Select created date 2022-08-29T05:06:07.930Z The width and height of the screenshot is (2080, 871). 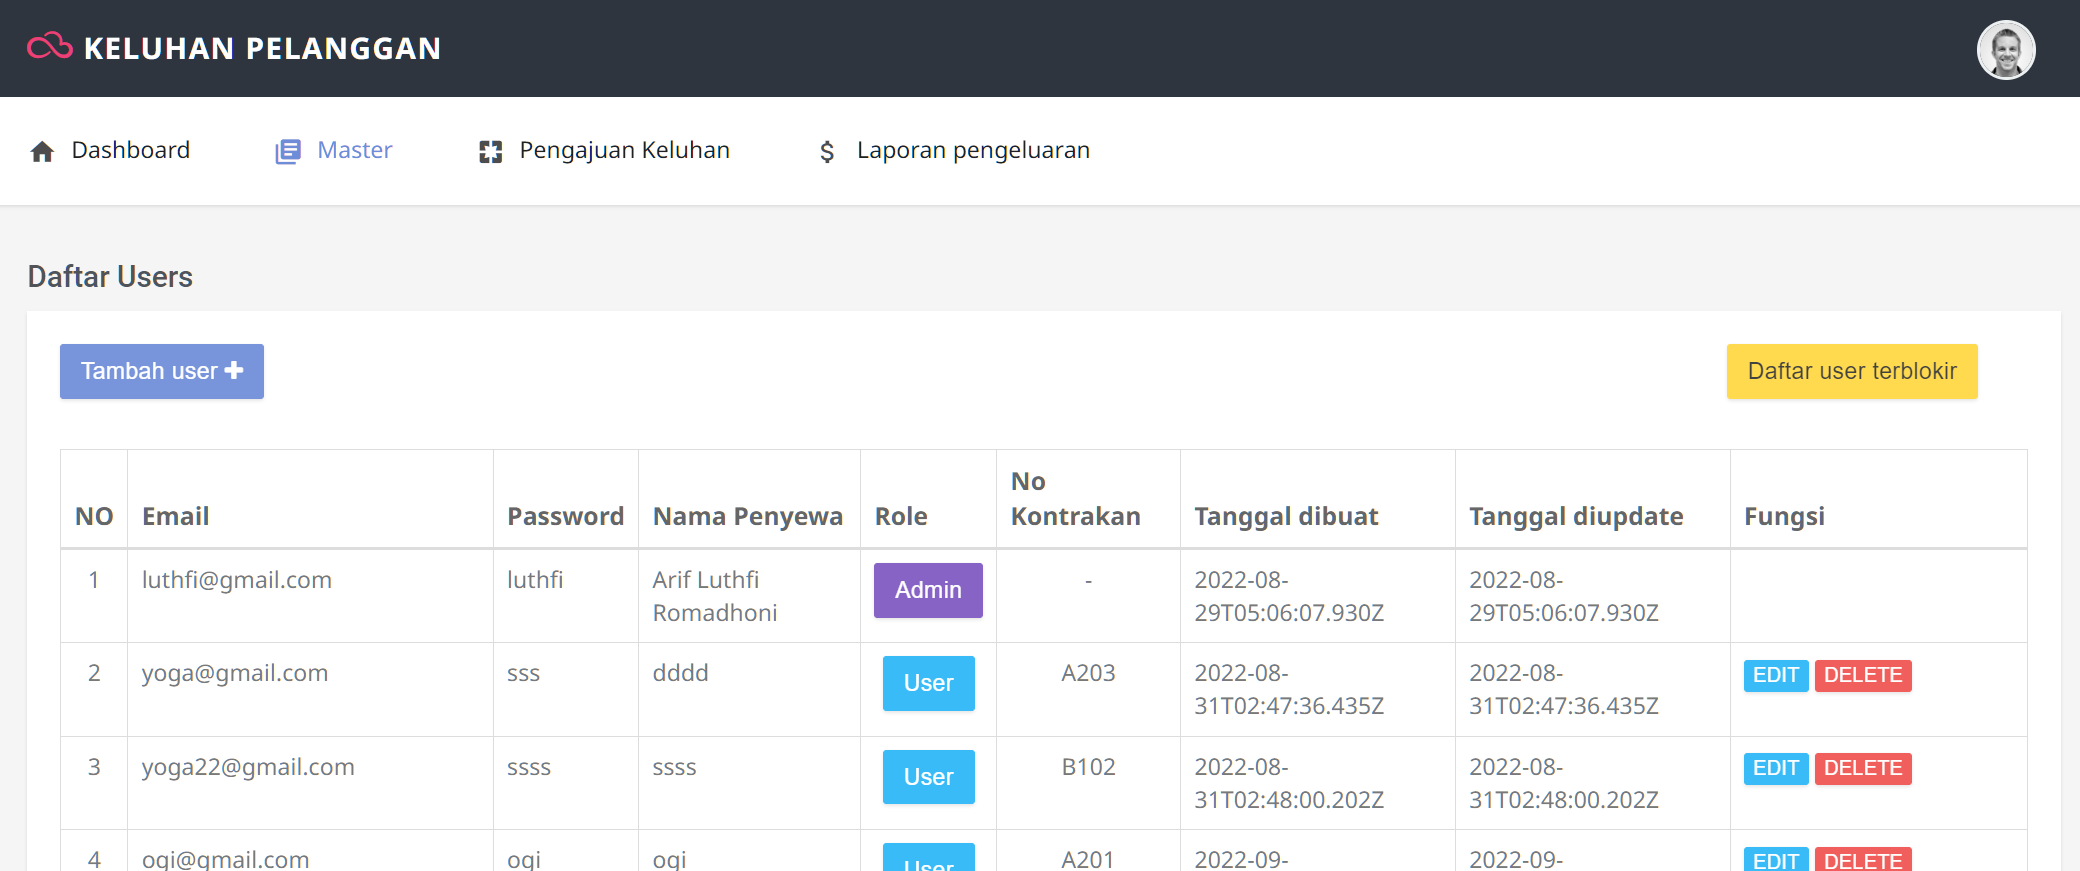click(1289, 596)
